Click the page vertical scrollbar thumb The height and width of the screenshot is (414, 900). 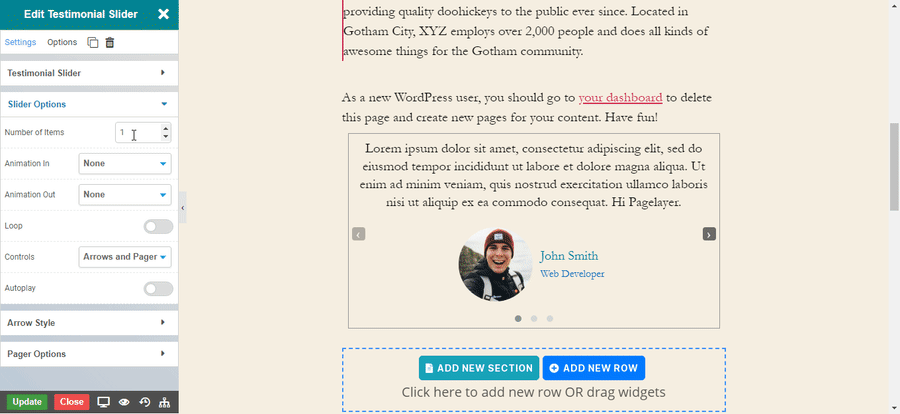tap(894, 167)
